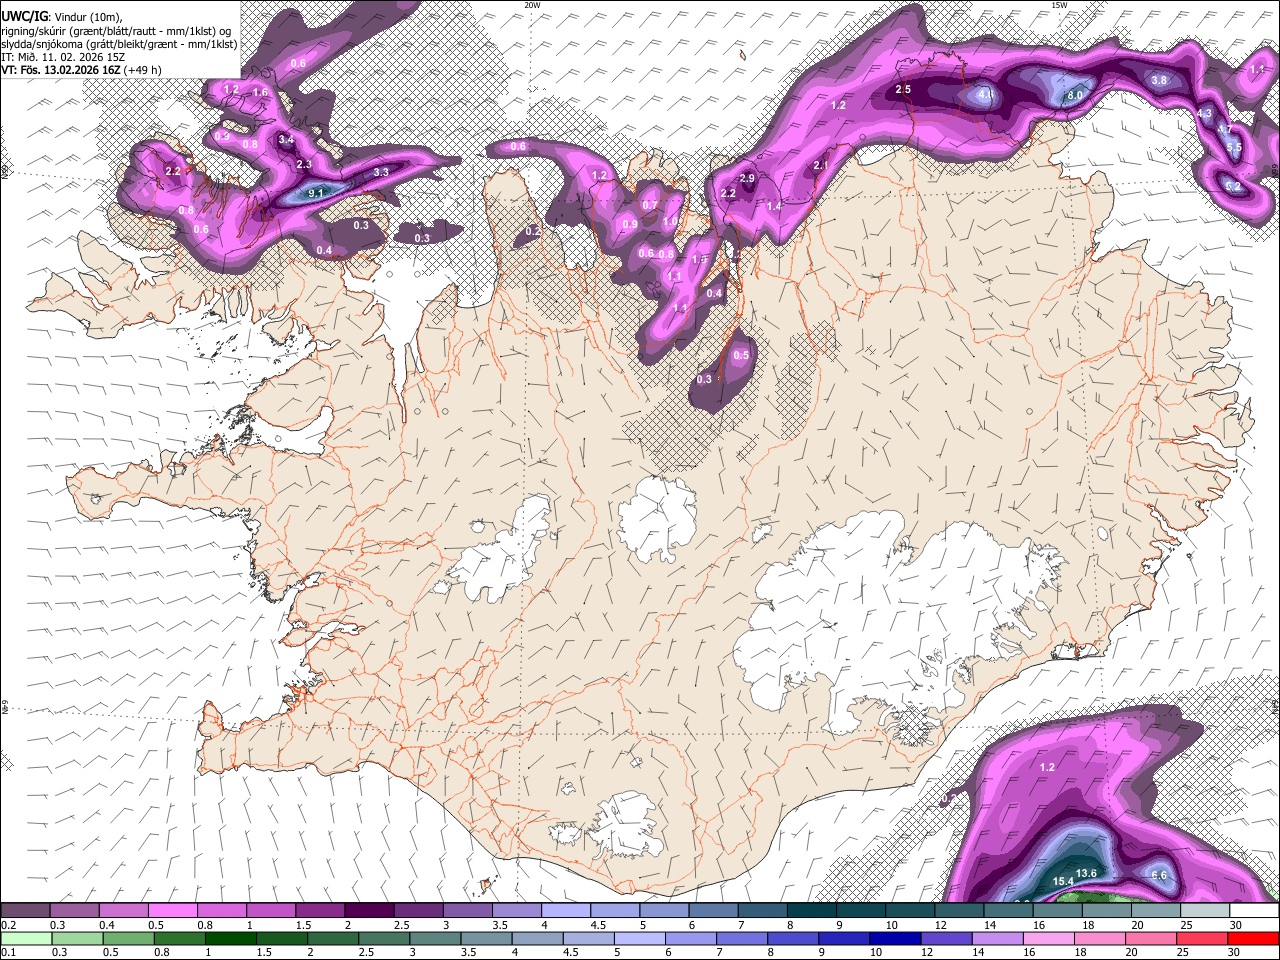Click the IT: Mið. 11. 02. 2026 15Z line

[x=63, y=56]
